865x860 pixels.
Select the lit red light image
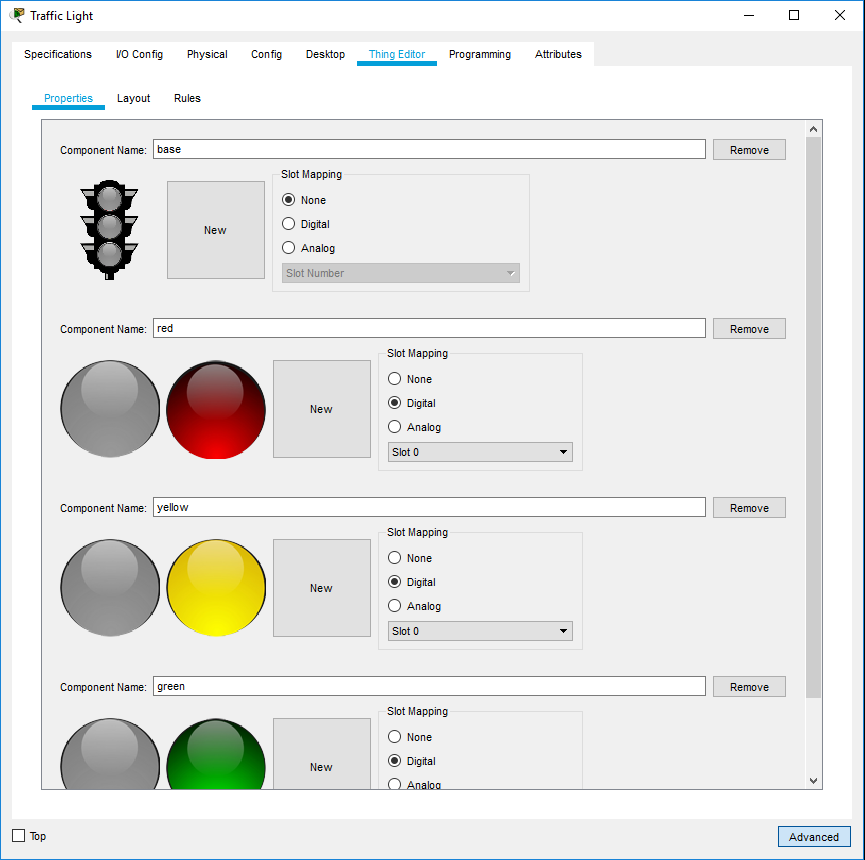(216, 409)
